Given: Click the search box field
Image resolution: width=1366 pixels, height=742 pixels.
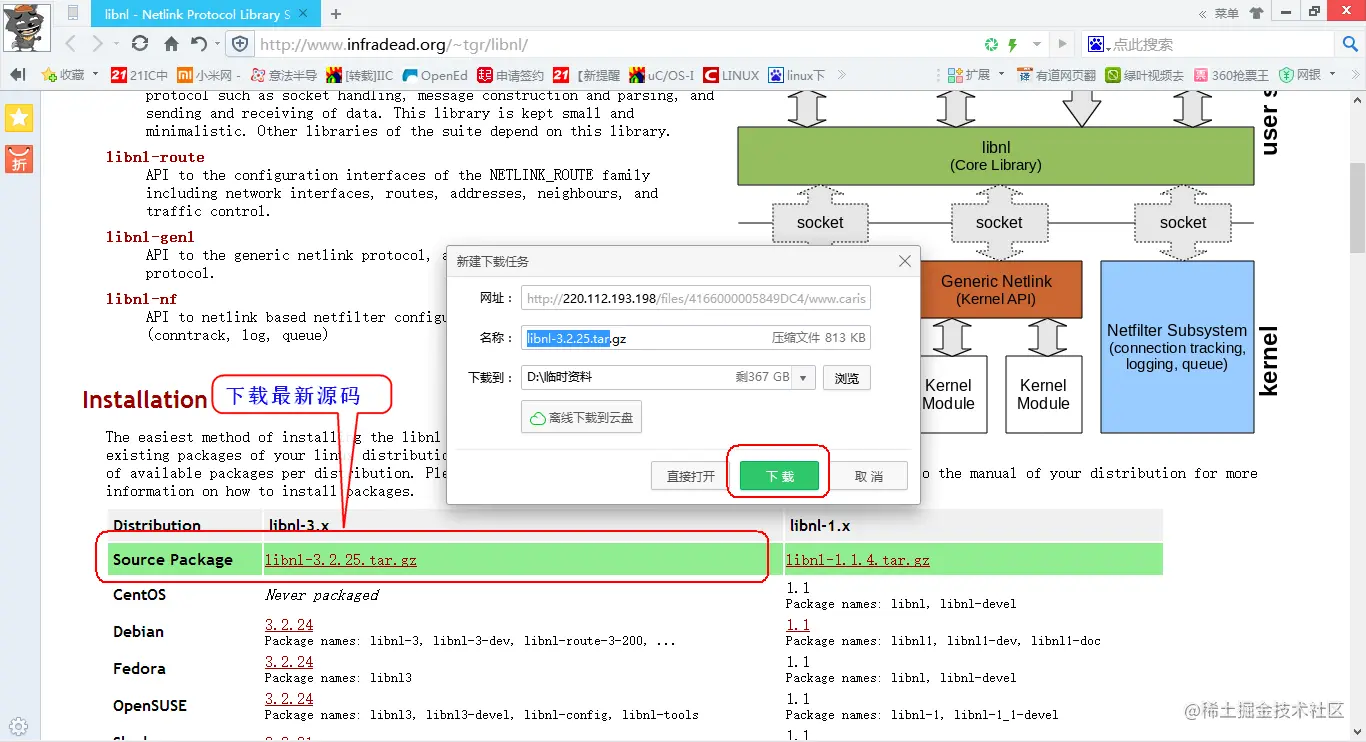Looking at the screenshot, I should pos(1220,44).
